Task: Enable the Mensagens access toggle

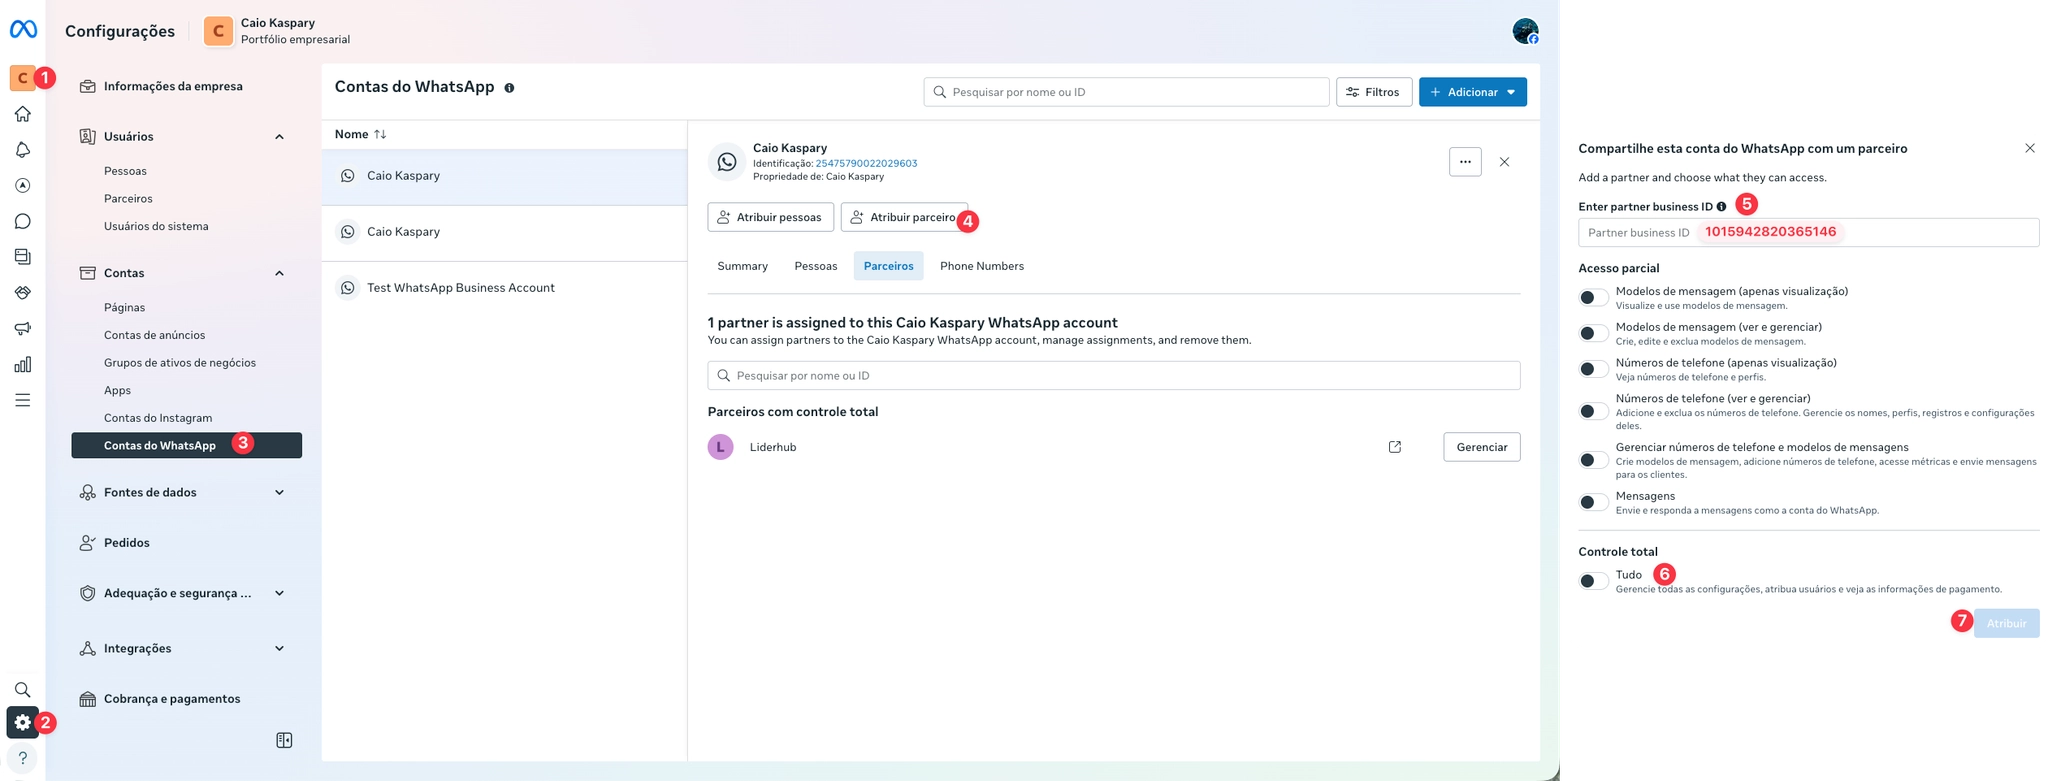Action: pos(1593,502)
